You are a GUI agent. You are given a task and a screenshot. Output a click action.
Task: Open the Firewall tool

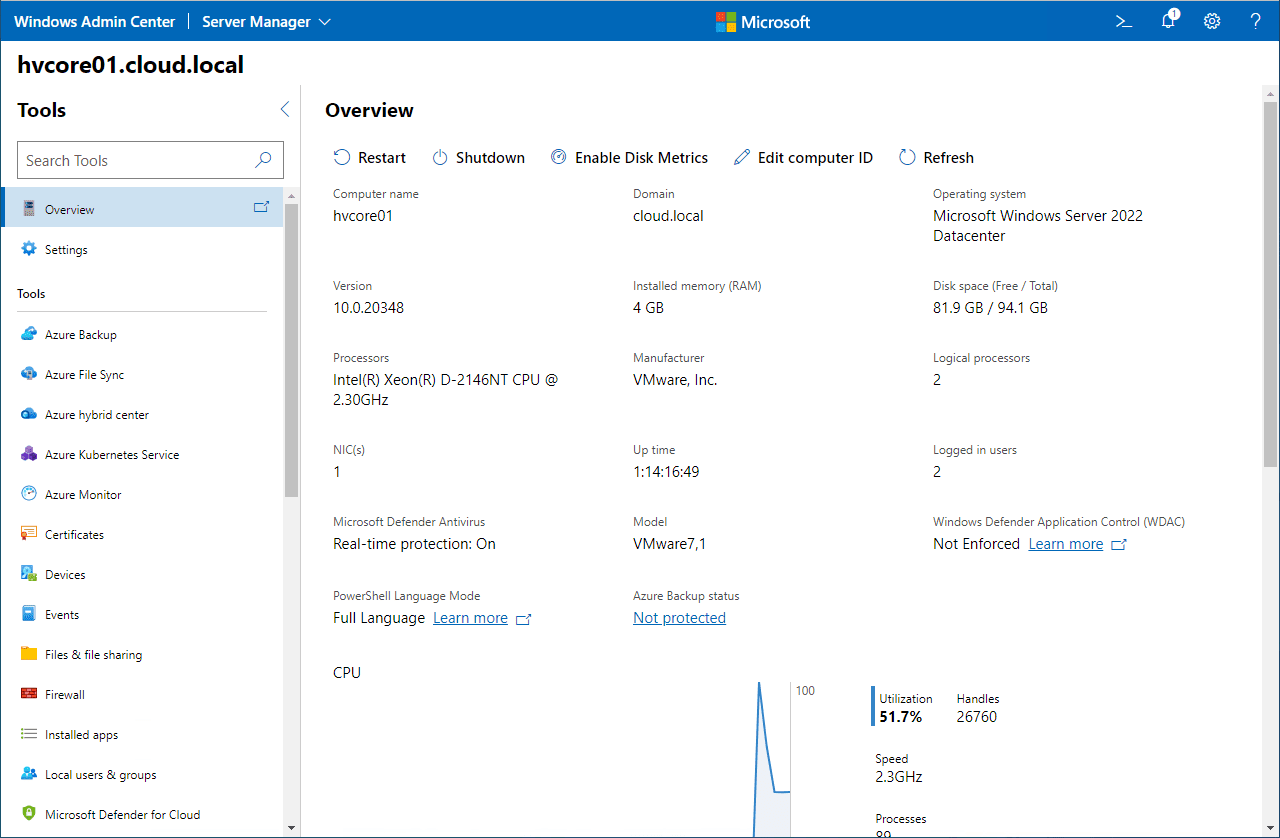pyautogui.click(x=64, y=695)
